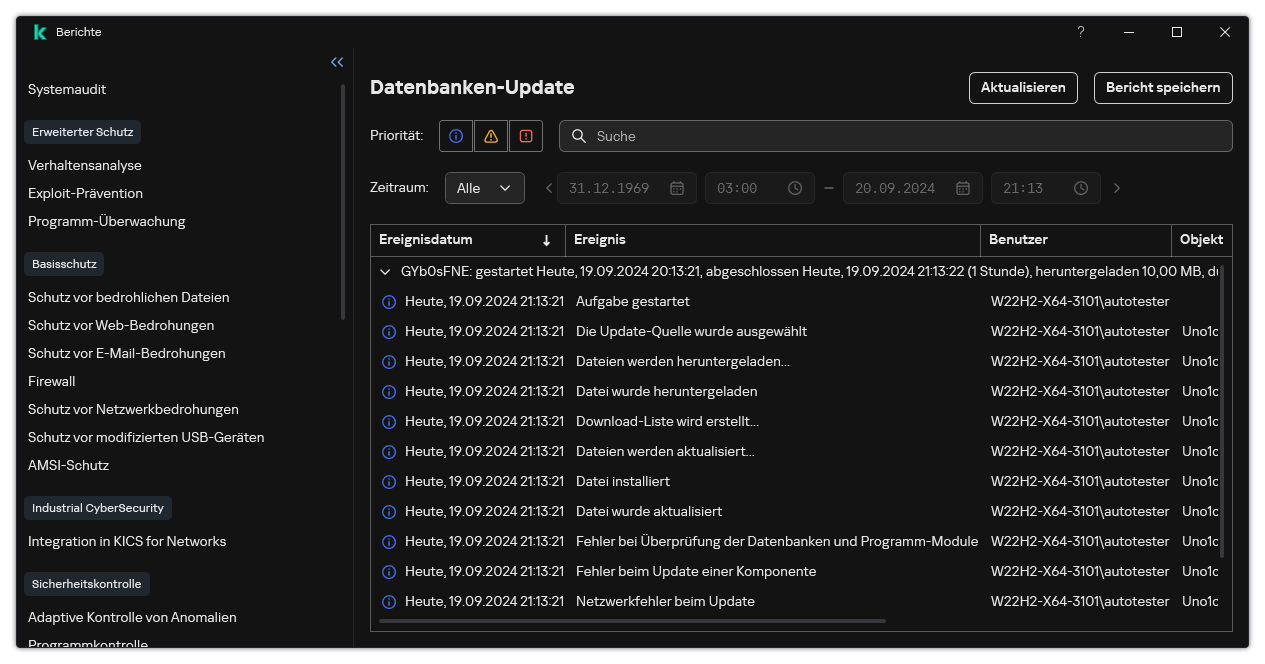Click into the Suche search field

(x=900, y=136)
